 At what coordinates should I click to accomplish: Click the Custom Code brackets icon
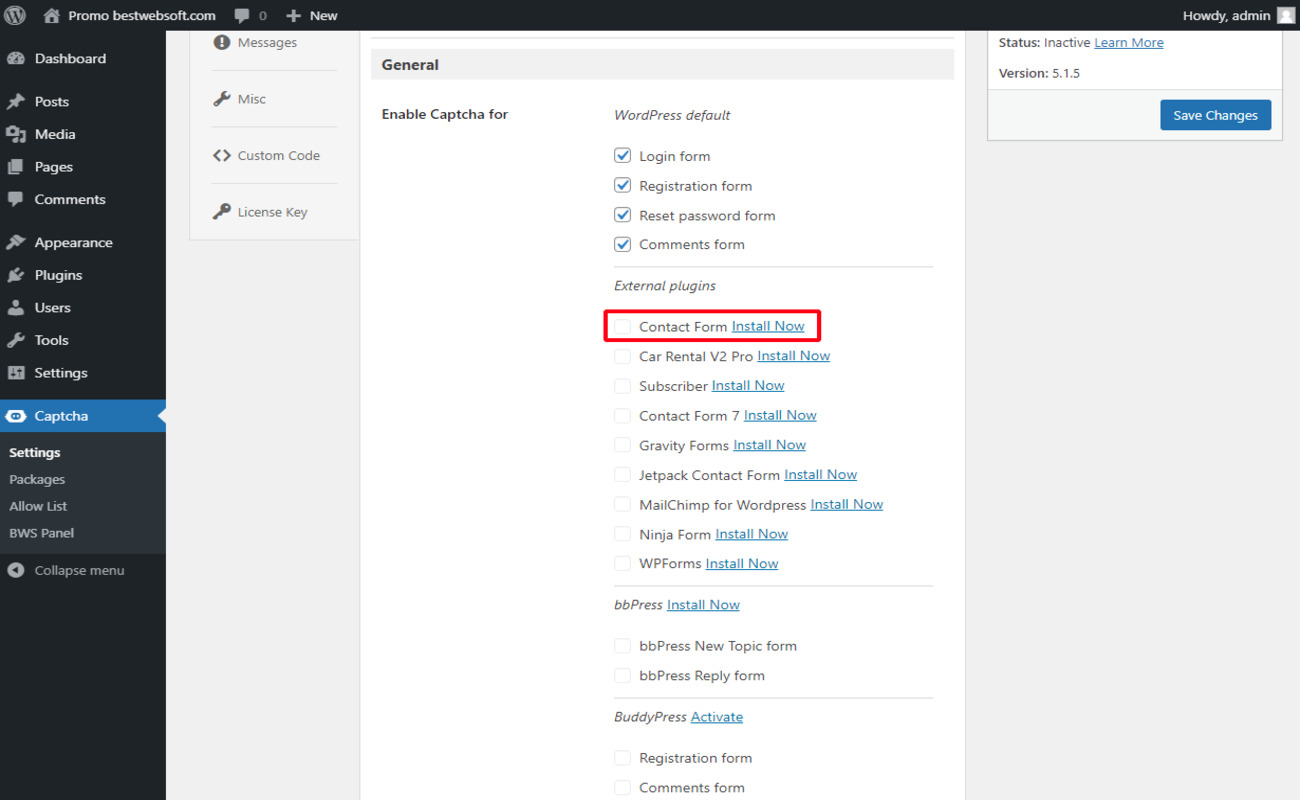click(x=222, y=156)
